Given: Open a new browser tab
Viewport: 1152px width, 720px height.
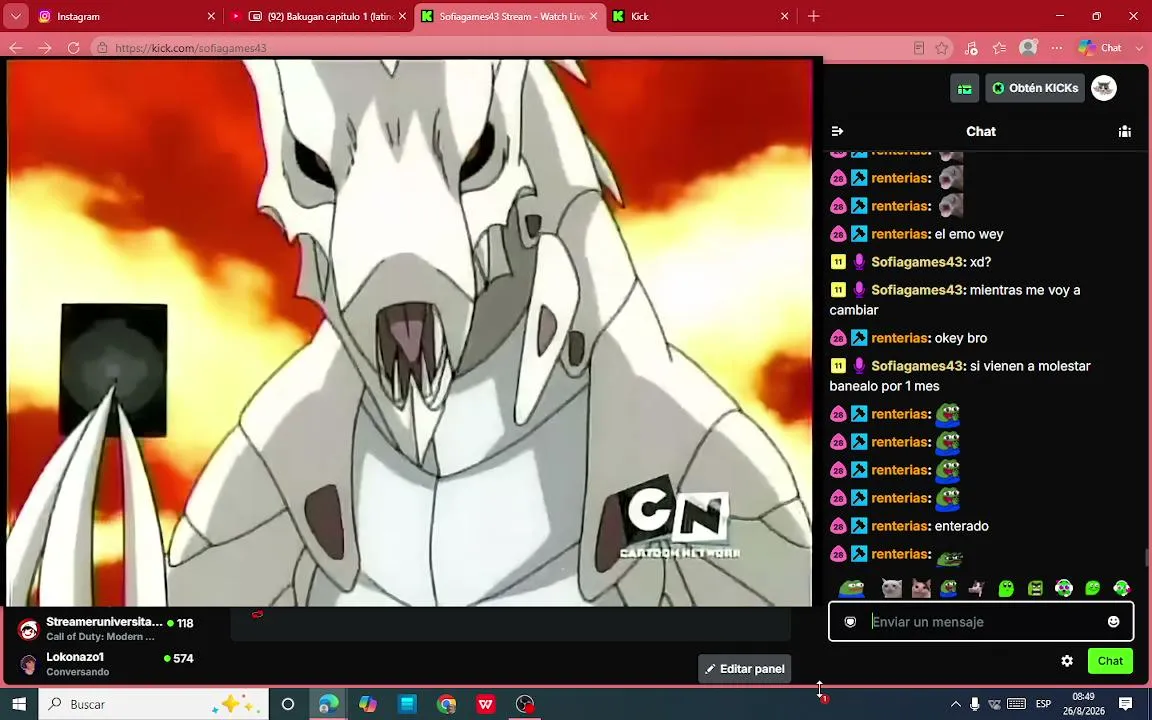Looking at the screenshot, I should click(813, 16).
